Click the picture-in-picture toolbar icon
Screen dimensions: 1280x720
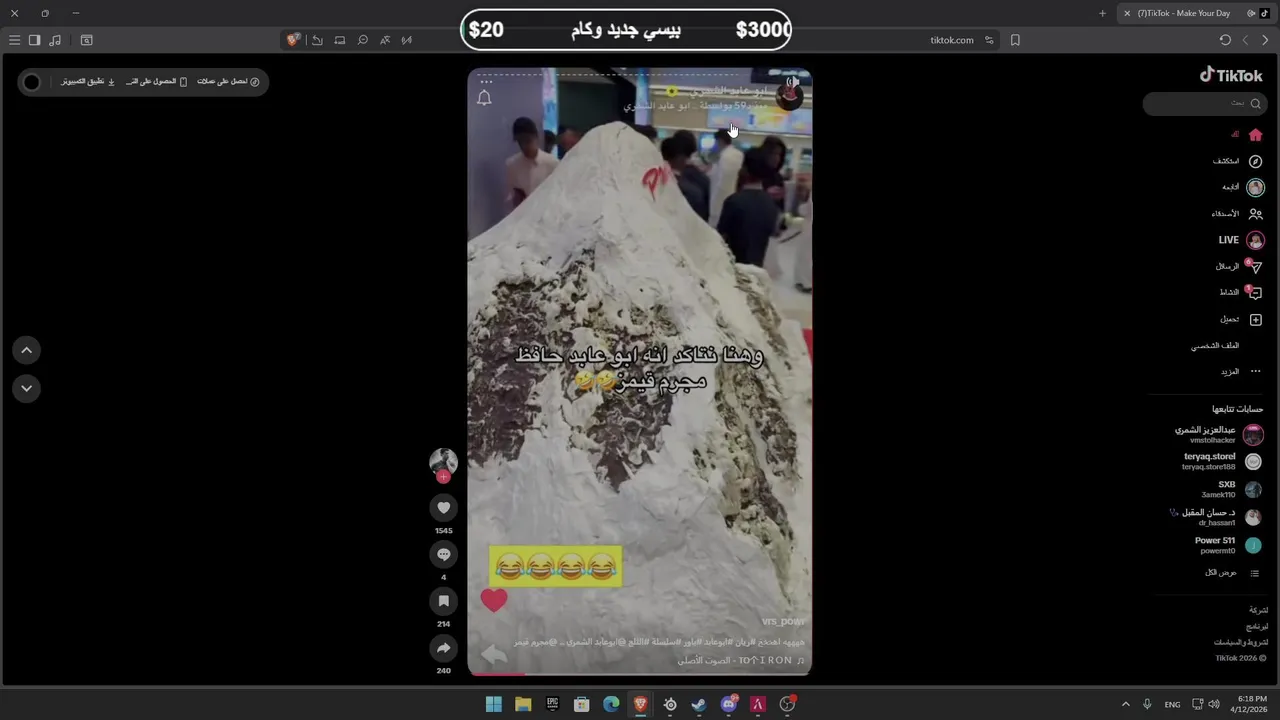coord(340,40)
